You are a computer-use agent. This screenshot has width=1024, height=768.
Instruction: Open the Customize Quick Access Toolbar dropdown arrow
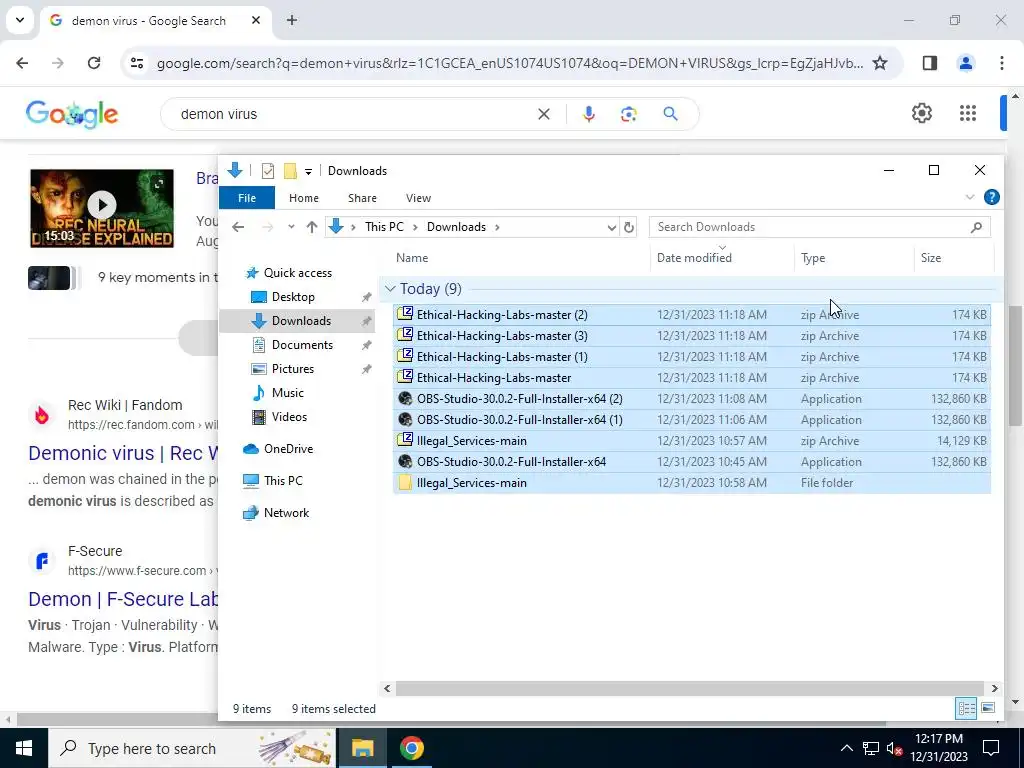(x=308, y=171)
